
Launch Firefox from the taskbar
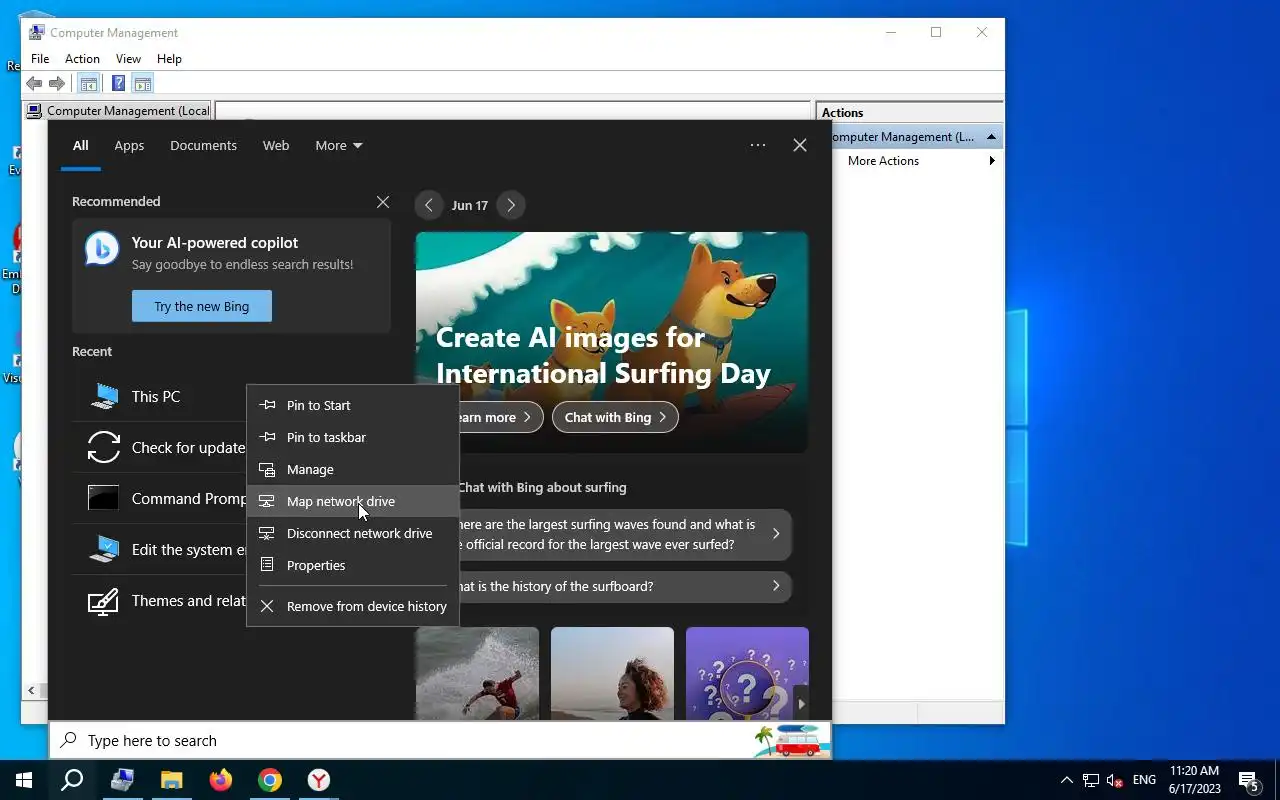(220, 780)
